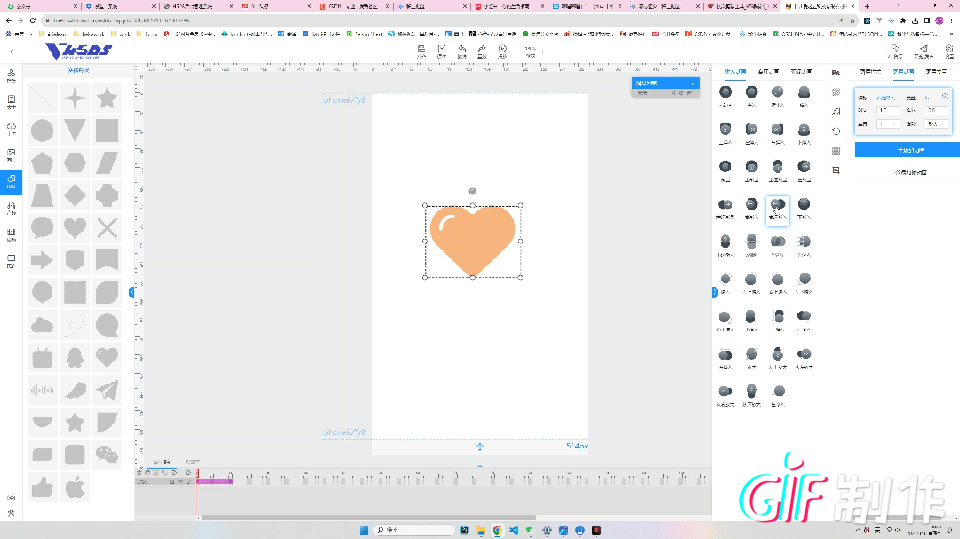
Task: Select the serrated stamp square shape
Action: [75, 293]
